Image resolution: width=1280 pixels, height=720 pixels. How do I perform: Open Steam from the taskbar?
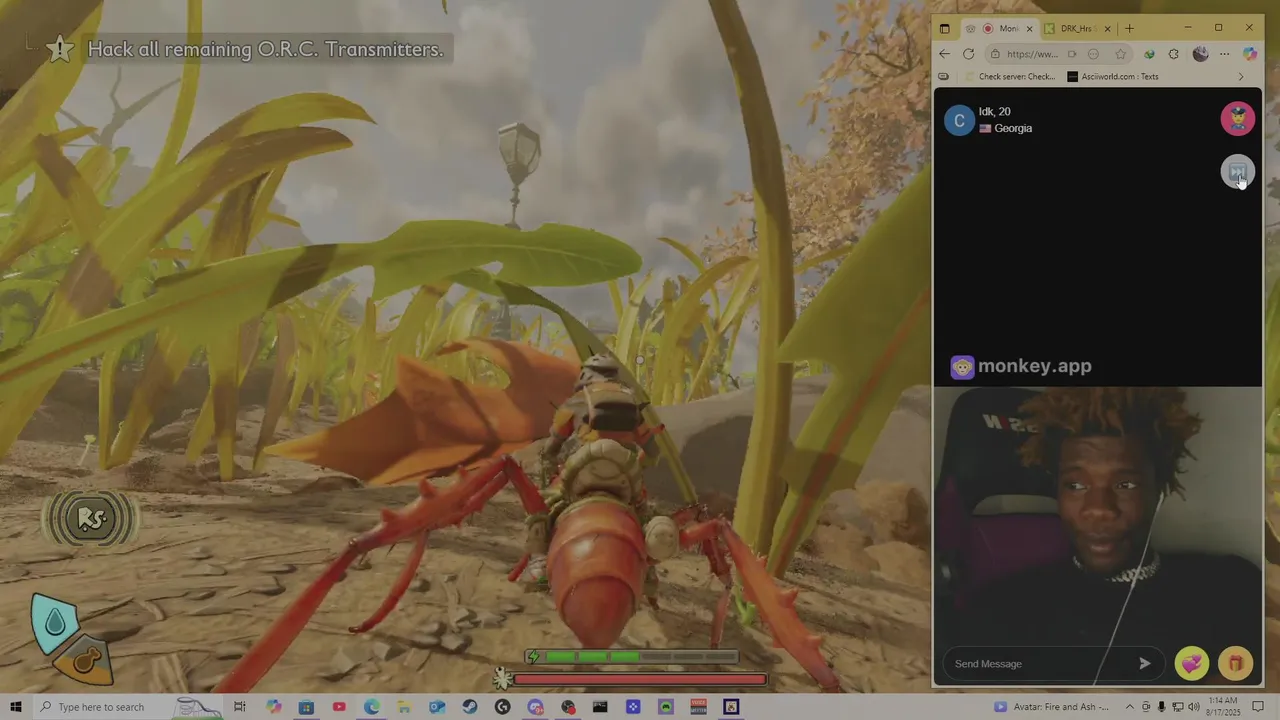pos(470,707)
